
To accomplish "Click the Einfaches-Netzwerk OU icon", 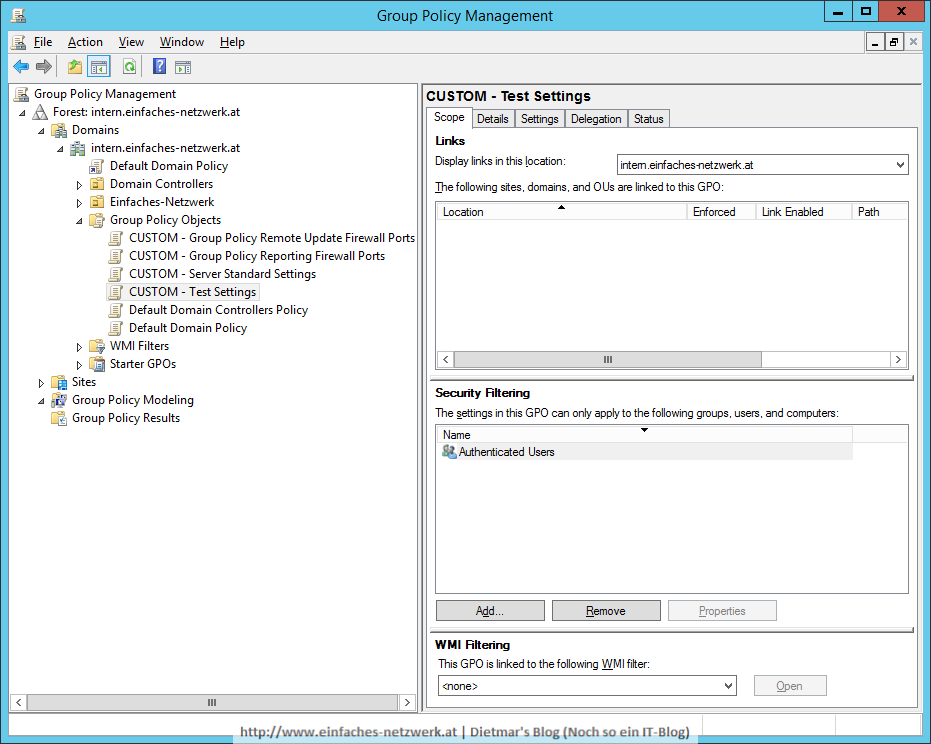I will (97, 202).
